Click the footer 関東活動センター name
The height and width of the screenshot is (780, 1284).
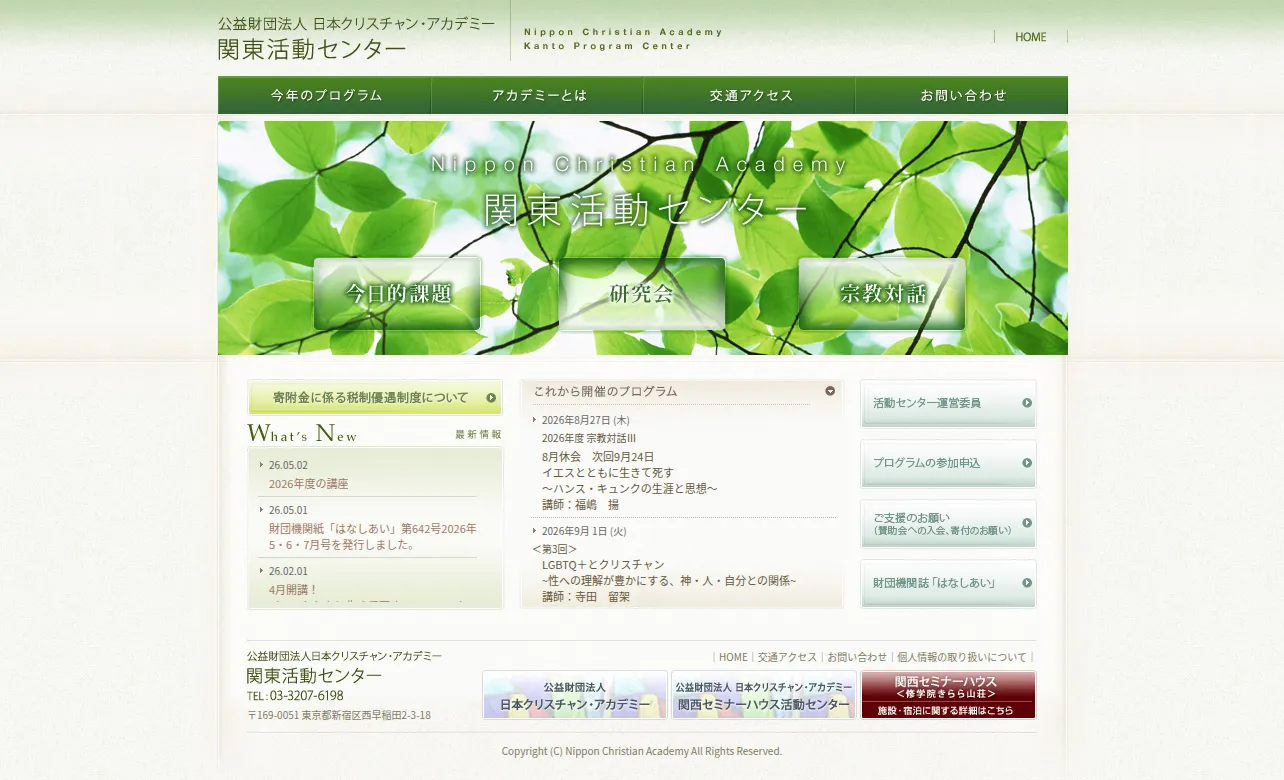(314, 676)
